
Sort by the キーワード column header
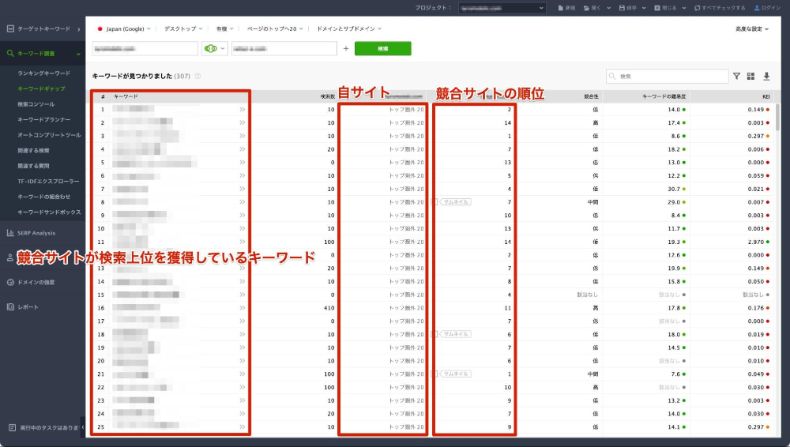126,96
